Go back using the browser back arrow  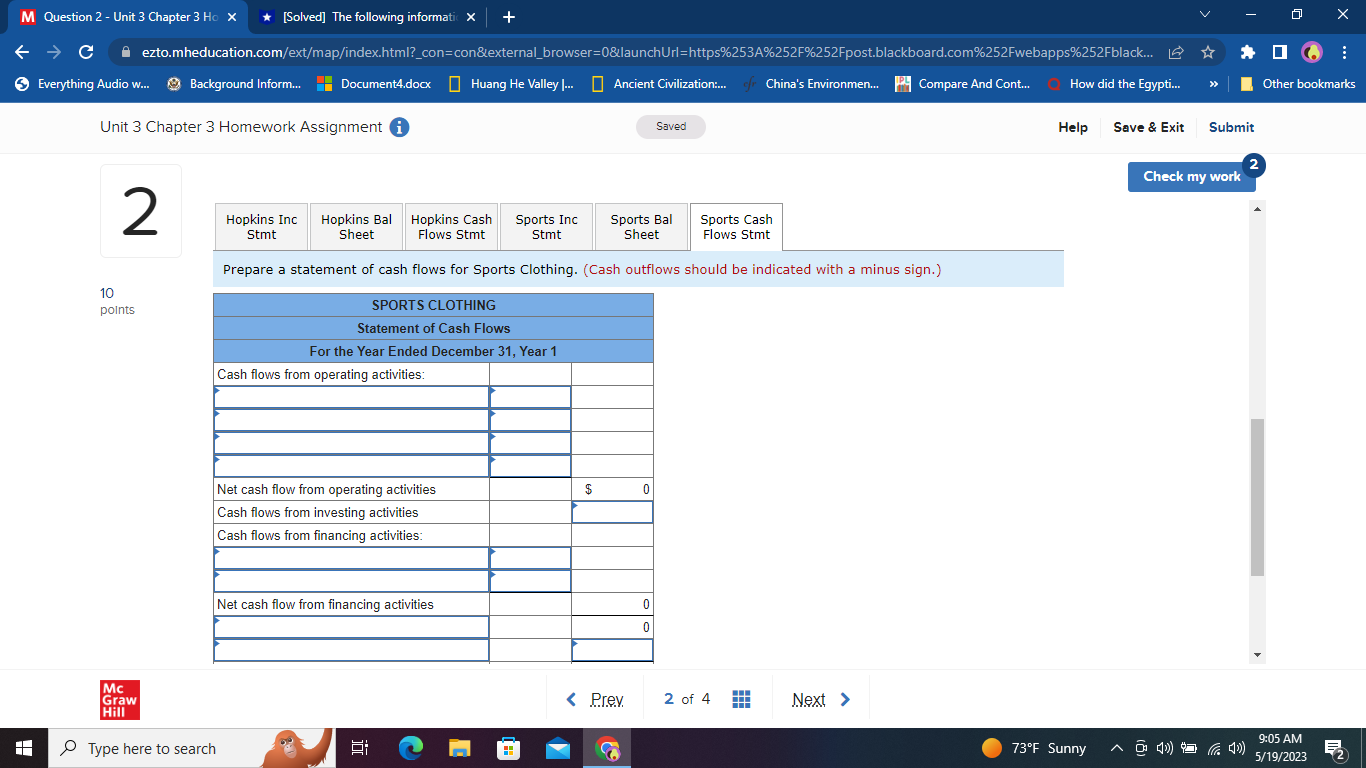tap(22, 51)
